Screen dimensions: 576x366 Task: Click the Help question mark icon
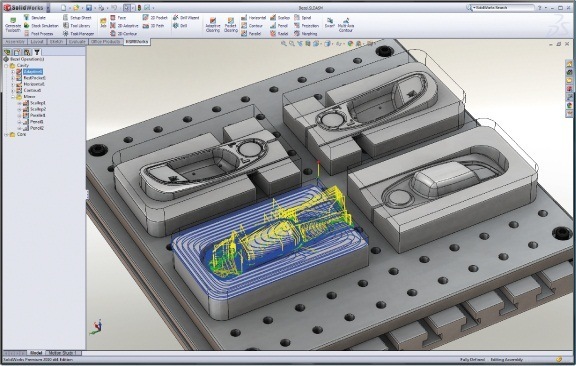(540, 7)
